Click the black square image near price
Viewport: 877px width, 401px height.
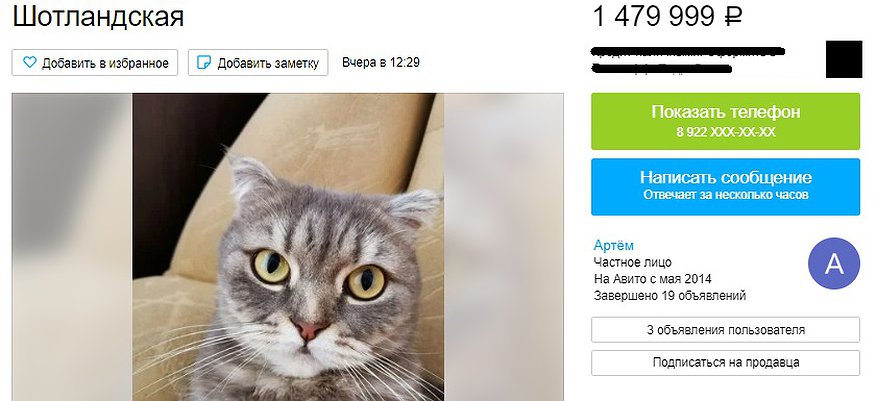[844, 59]
